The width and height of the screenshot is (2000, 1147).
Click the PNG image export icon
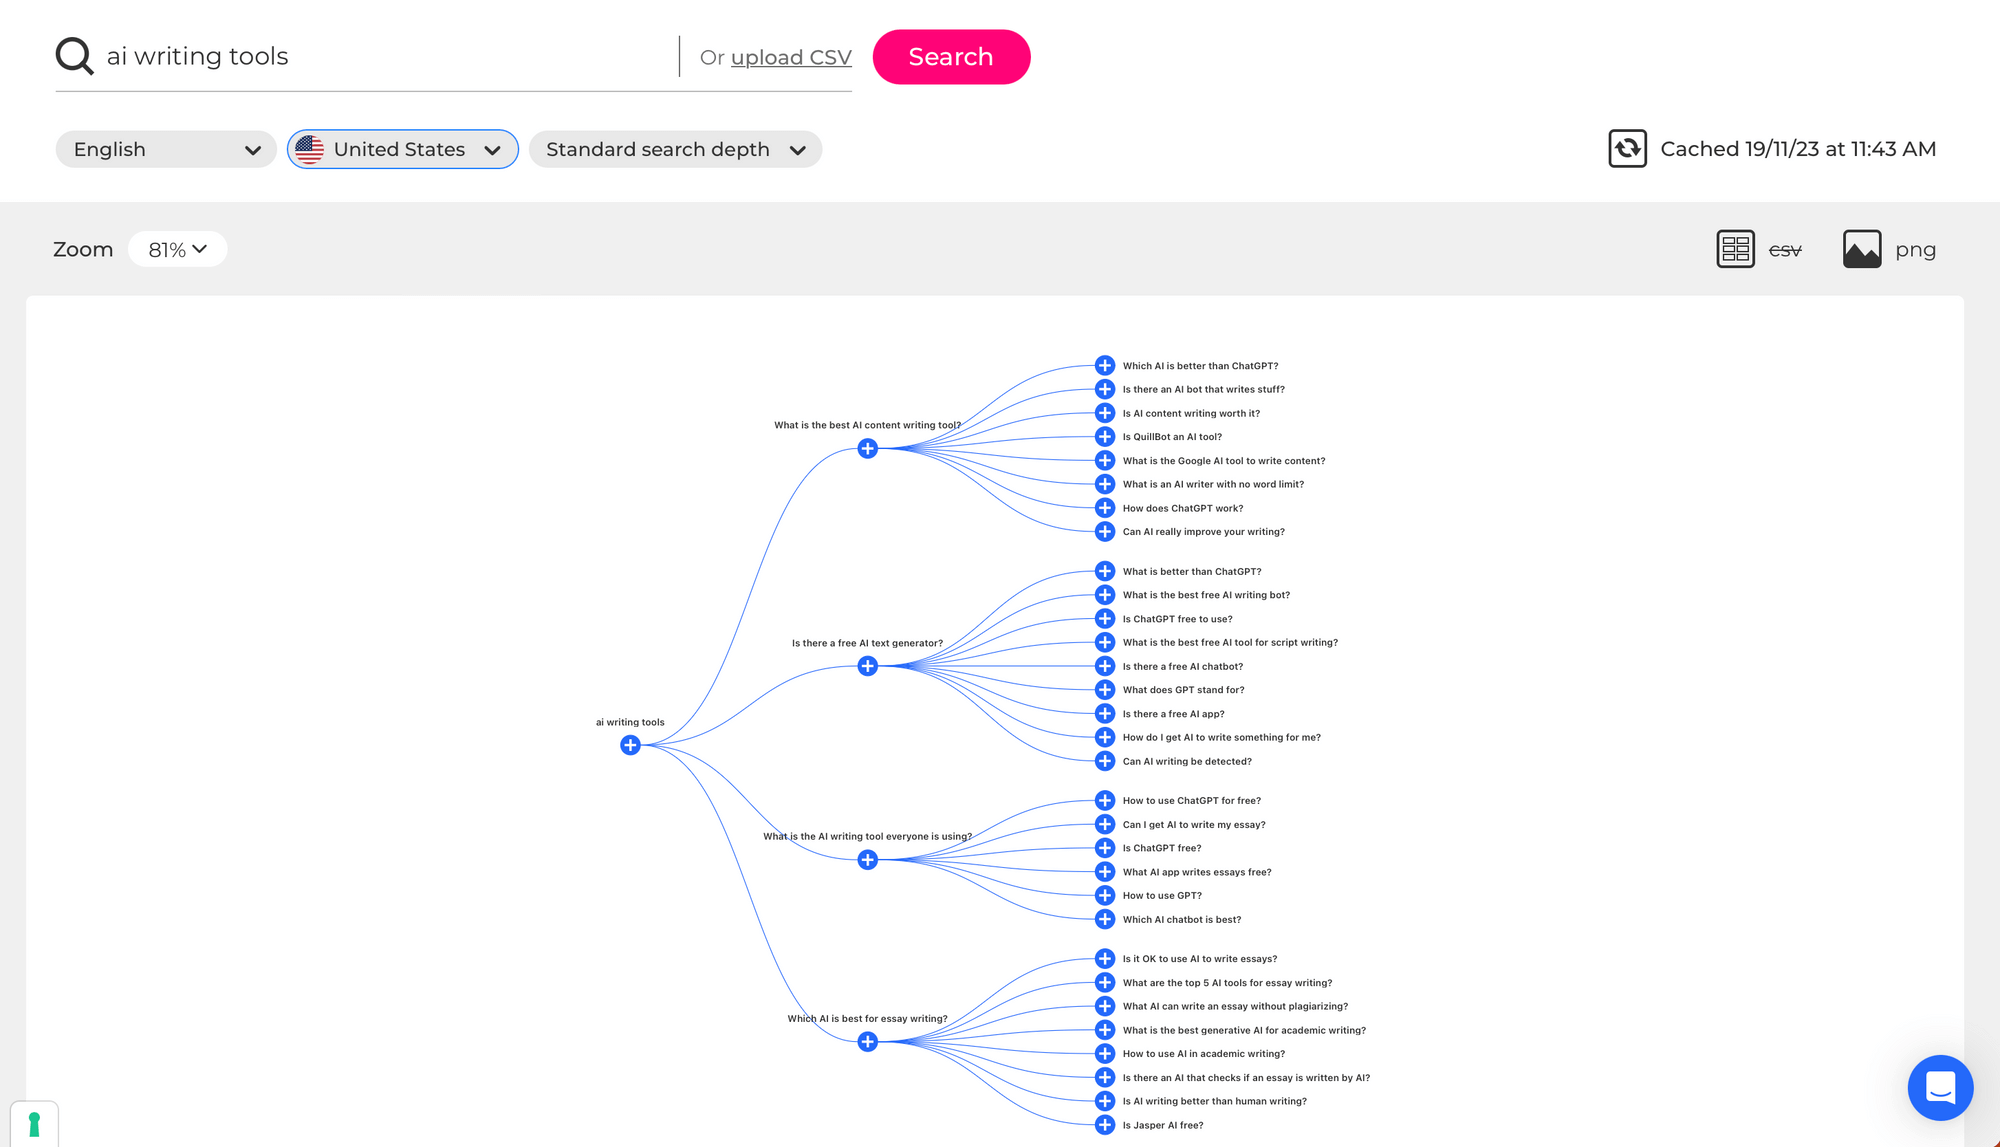[1862, 249]
